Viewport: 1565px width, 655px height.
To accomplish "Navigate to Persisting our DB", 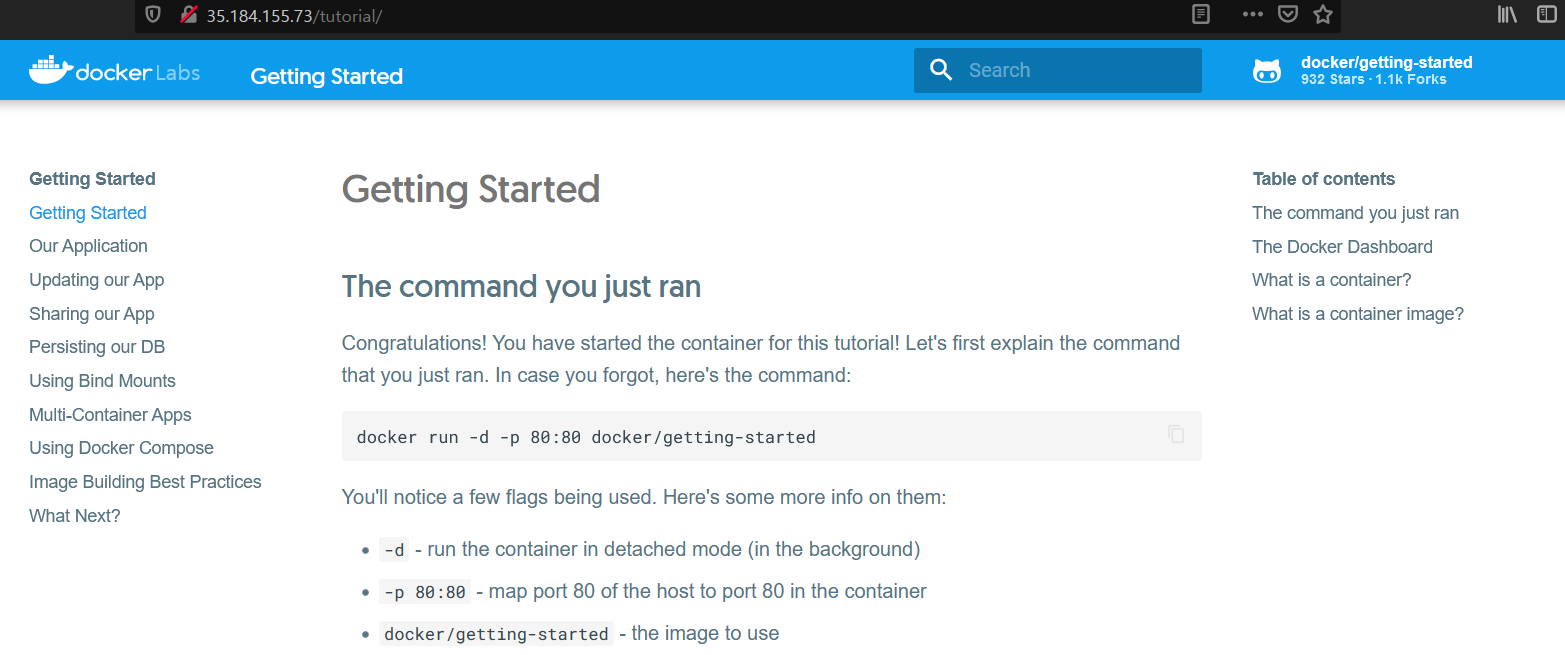I will click(x=97, y=347).
